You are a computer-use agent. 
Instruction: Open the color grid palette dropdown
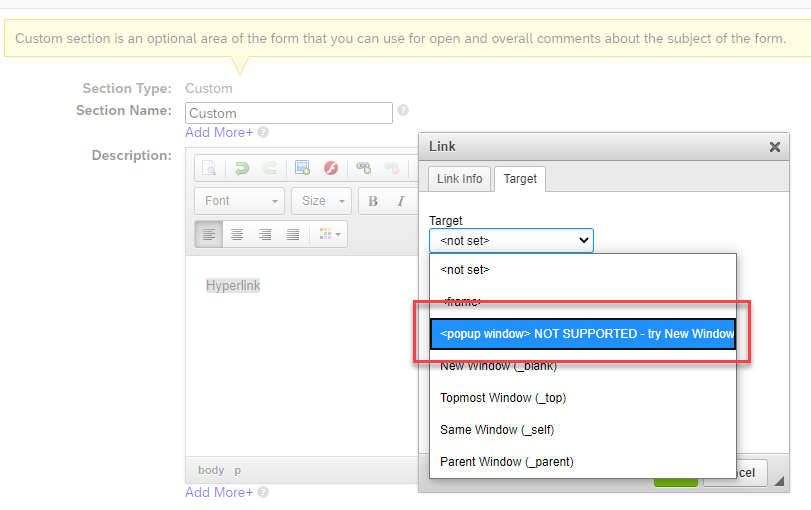point(330,234)
